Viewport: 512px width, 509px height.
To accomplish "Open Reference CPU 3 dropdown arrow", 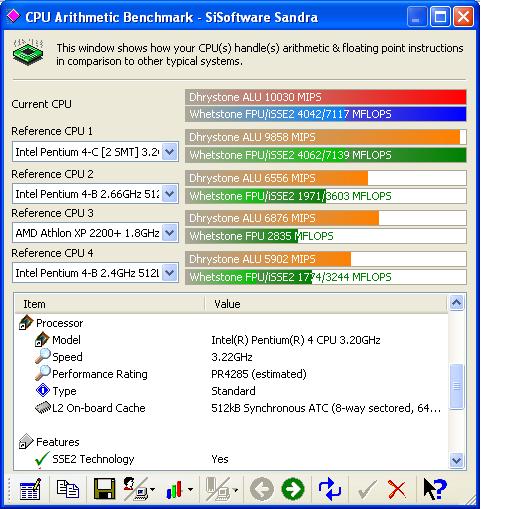I will (170, 233).
